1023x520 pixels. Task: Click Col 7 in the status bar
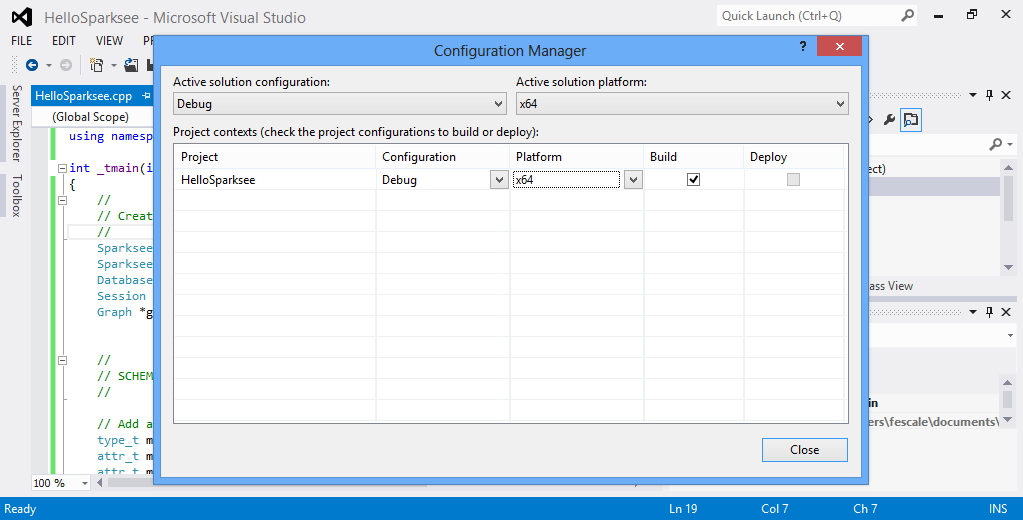pyautogui.click(x=774, y=509)
